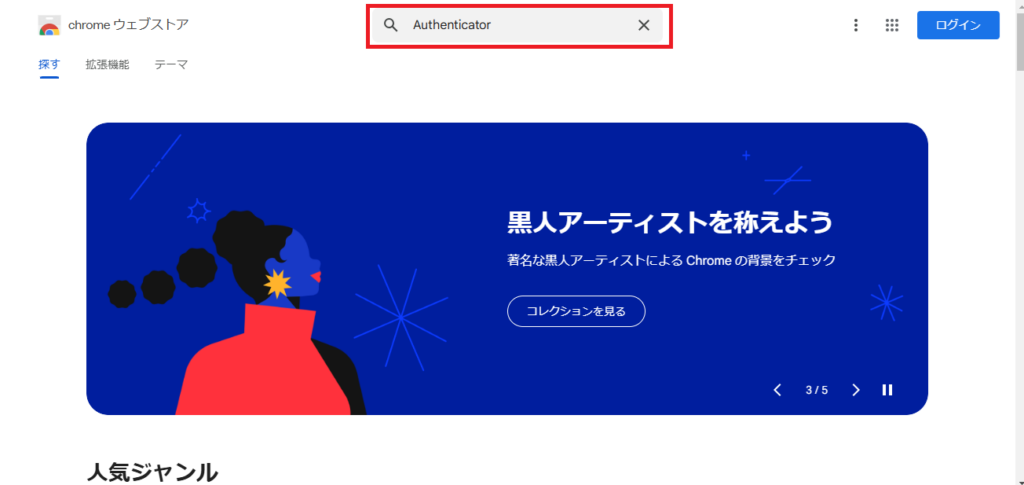The image size is (1024, 485).
Task: Click the banner artist illustration
Action: pyautogui.click(x=234, y=313)
